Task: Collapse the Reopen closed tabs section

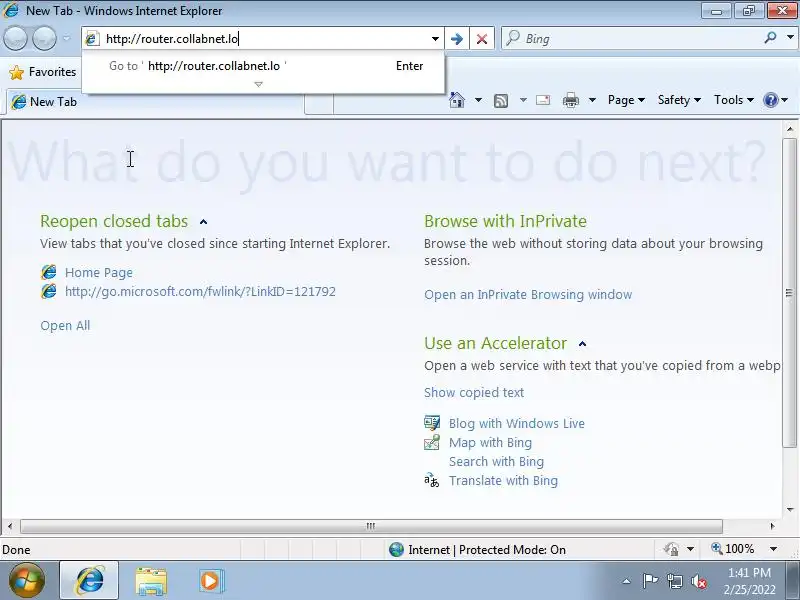Action: pyautogui.click(x=204, y=222)
